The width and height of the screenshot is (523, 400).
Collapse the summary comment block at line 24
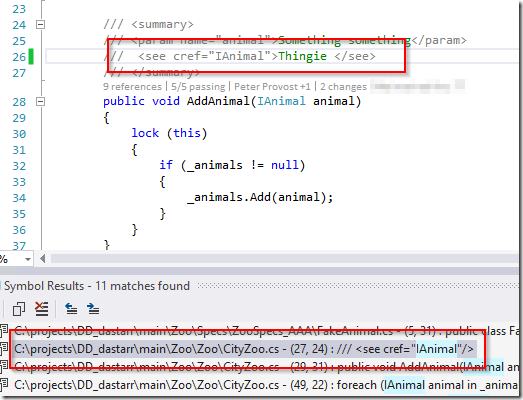click(x=40, y=24)
